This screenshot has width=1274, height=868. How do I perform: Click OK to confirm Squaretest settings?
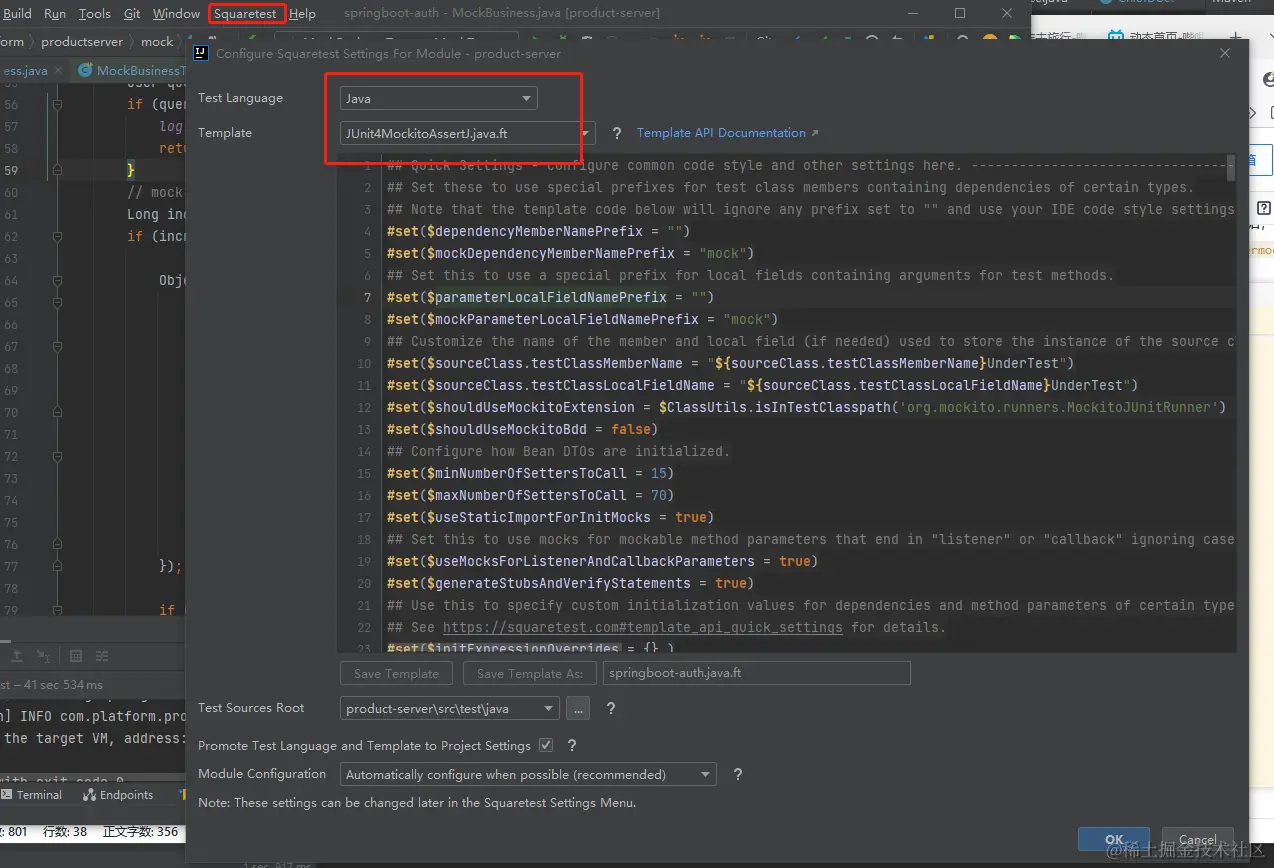pos(1114,840)
